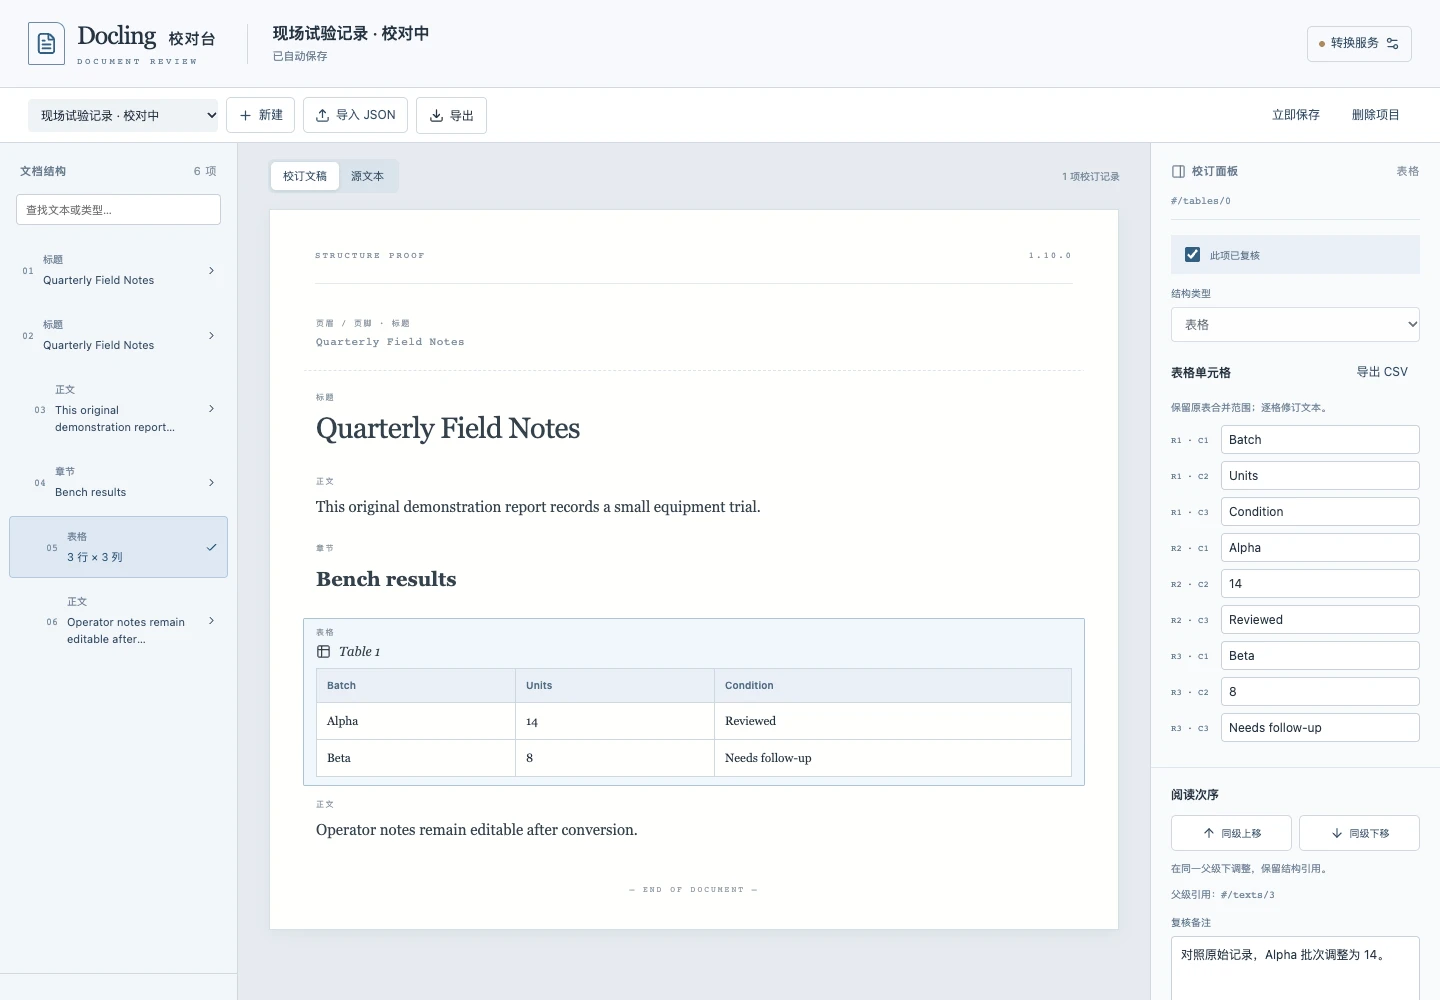Click the R1 · C2 field containing Units

1320,476
